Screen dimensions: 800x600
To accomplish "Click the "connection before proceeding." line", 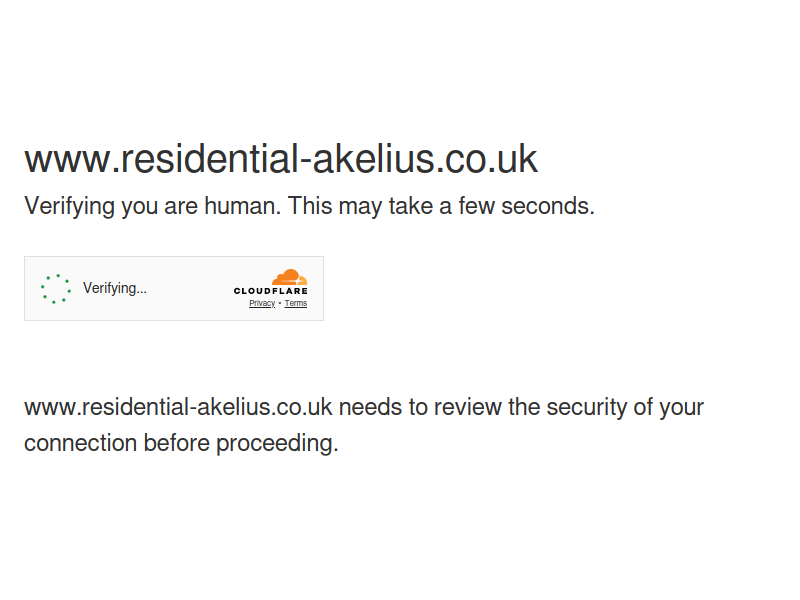I will click(181, 443).
